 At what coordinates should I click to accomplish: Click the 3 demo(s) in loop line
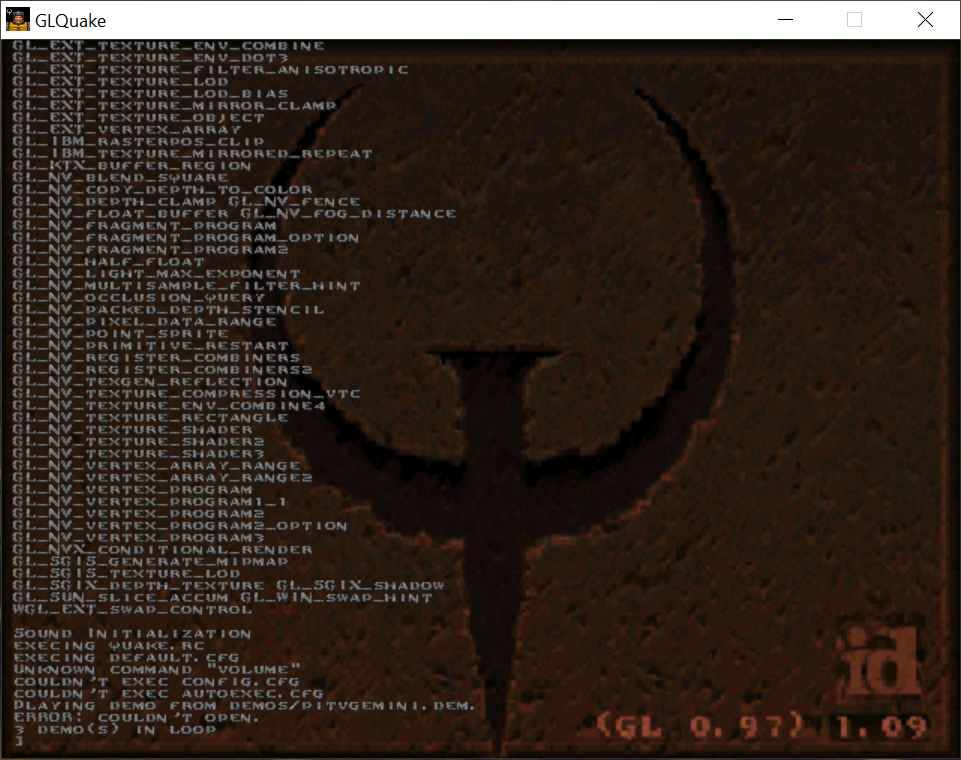[115, 730]
